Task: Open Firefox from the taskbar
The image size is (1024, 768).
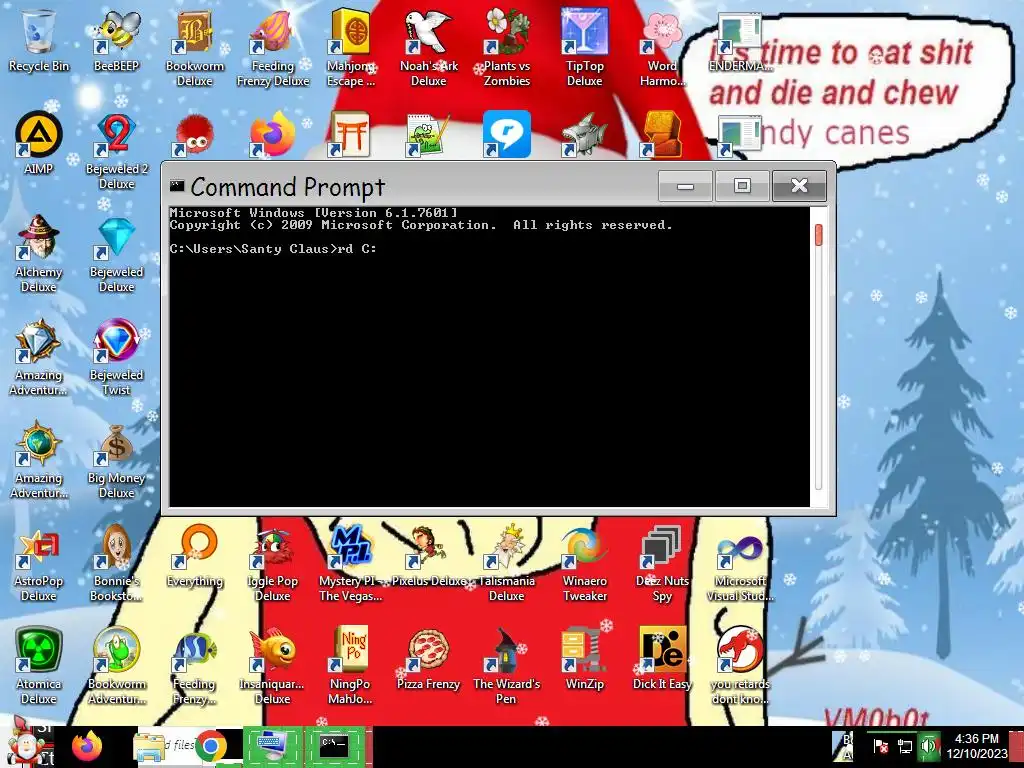Action: [87, 746]
